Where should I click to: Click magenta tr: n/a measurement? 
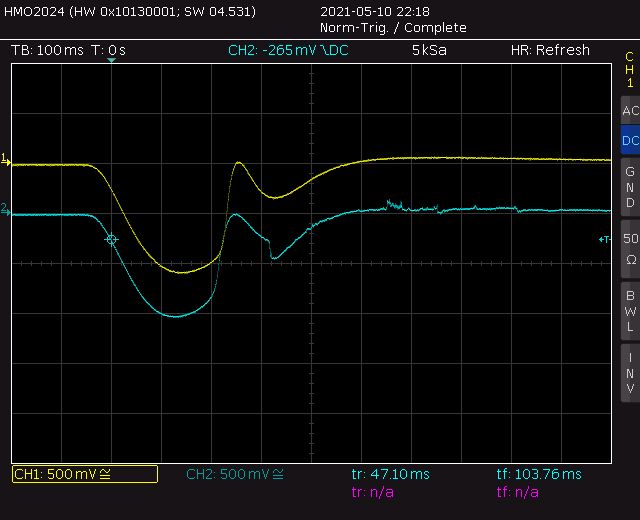coord(373,492)
